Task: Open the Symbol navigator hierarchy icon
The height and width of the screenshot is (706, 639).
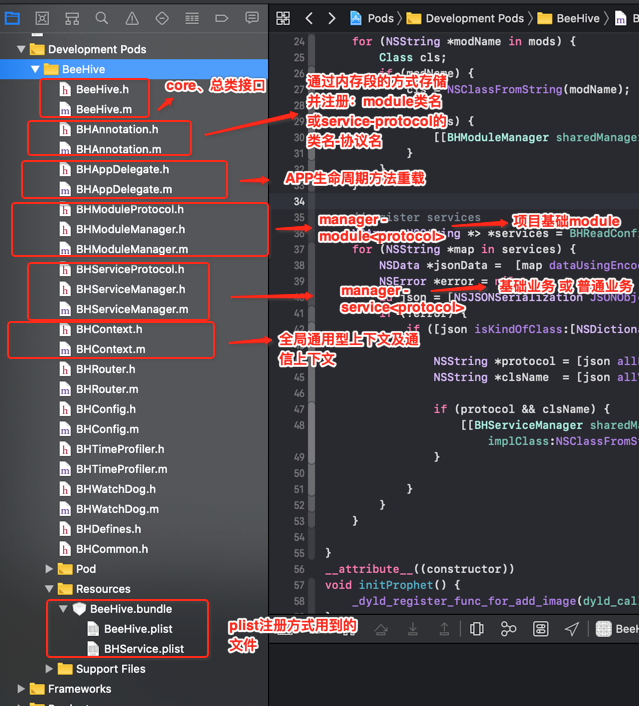Action: coord(72,18)
